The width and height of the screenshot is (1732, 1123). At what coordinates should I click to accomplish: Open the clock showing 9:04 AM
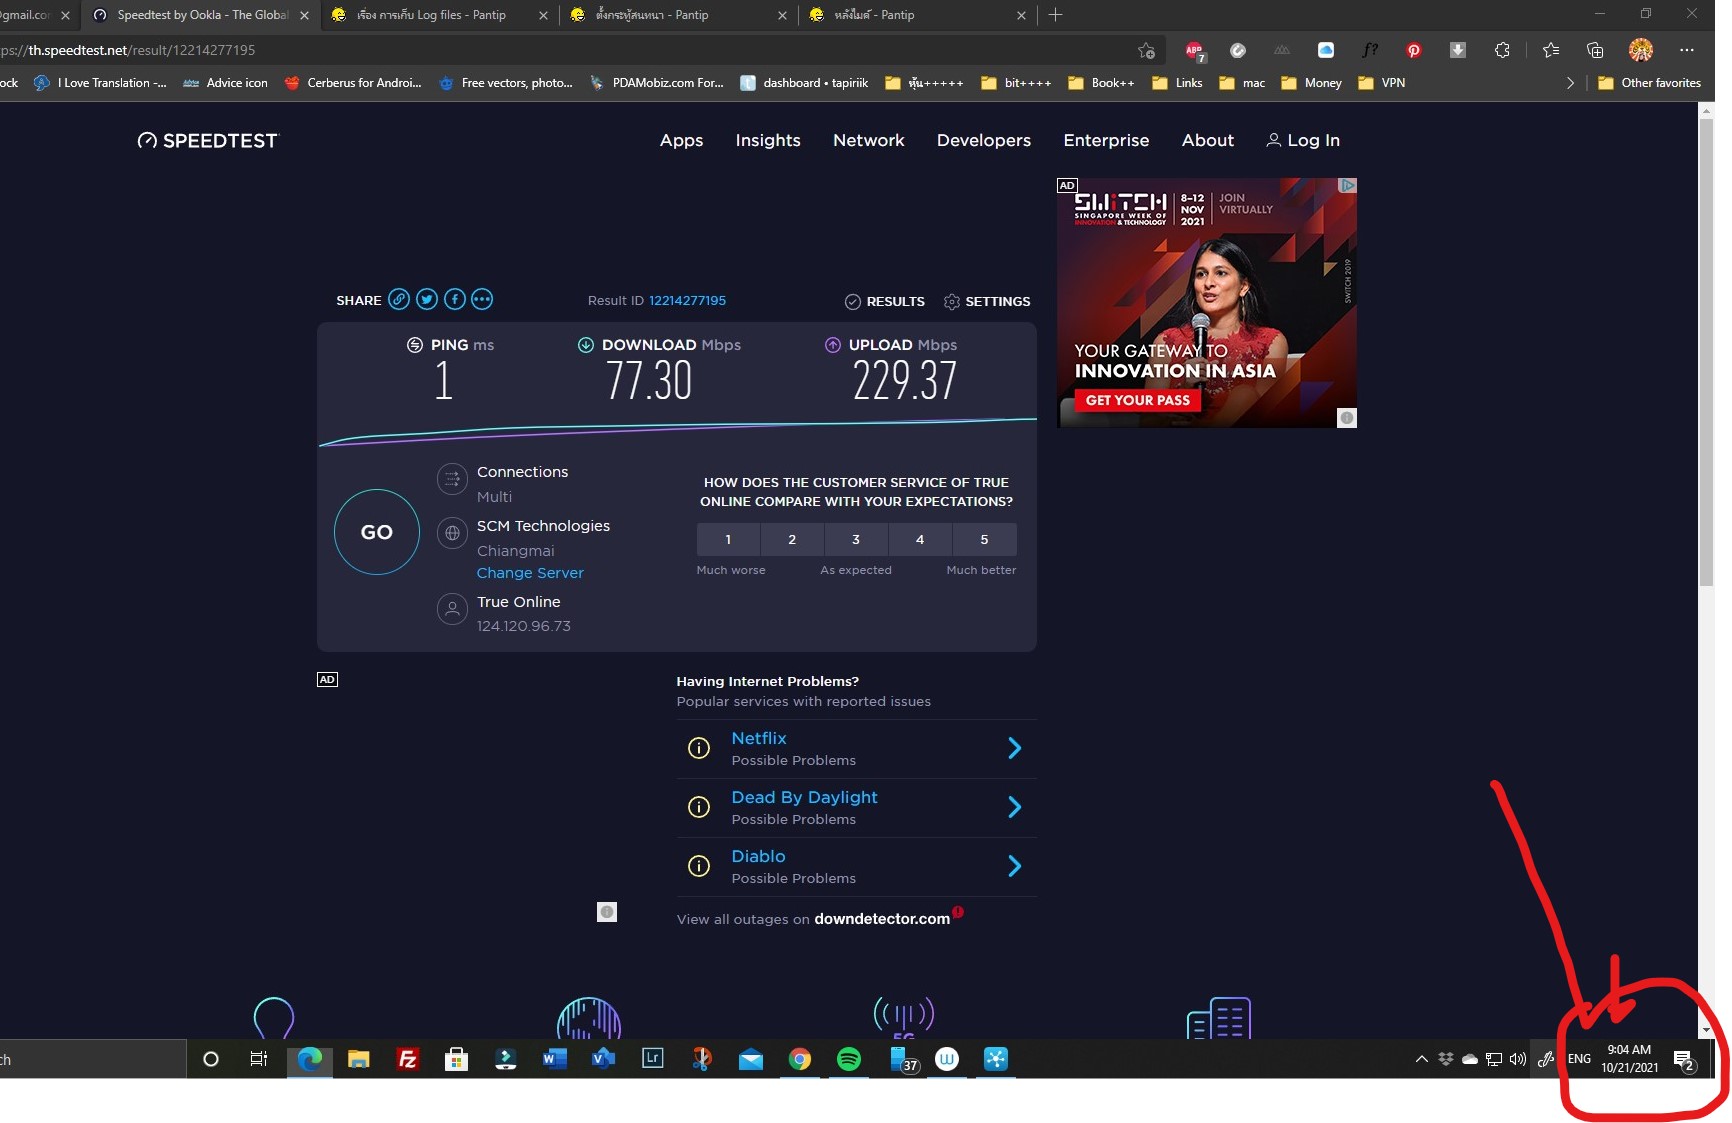tap(1629, 1059)
